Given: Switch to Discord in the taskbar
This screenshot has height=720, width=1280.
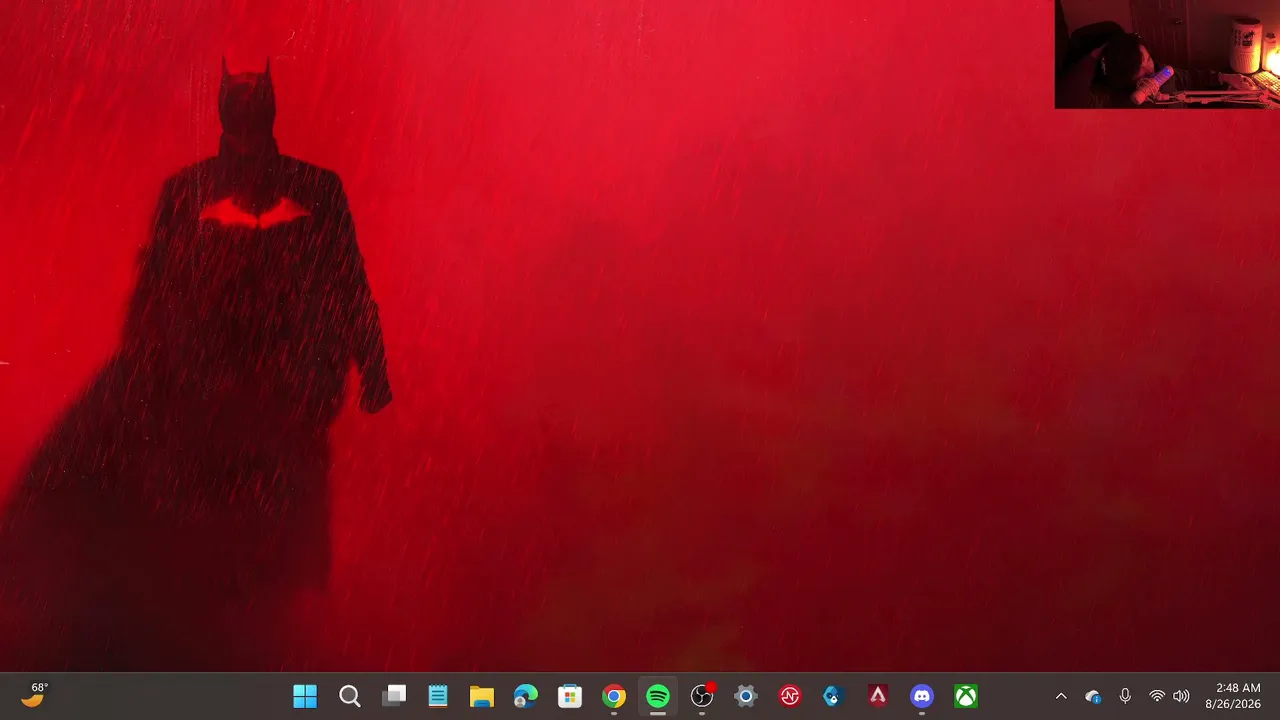Looking at the screenshot, I should coord(922,696).
